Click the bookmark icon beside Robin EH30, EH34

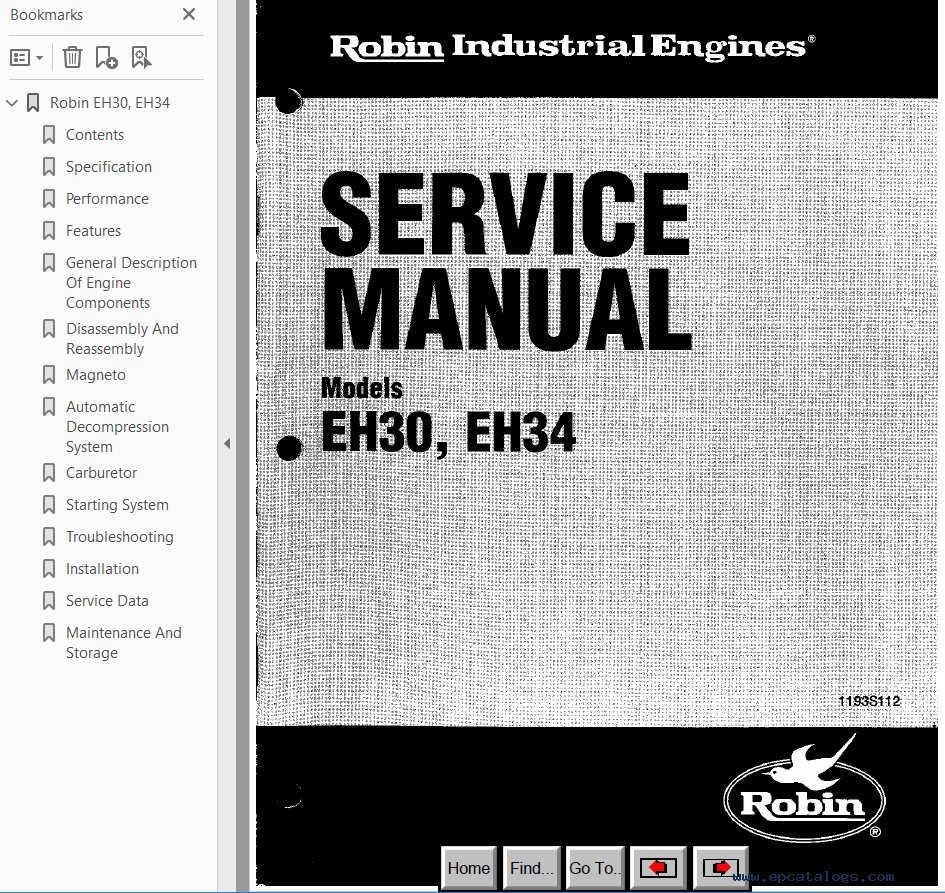(x=33, y=103)
